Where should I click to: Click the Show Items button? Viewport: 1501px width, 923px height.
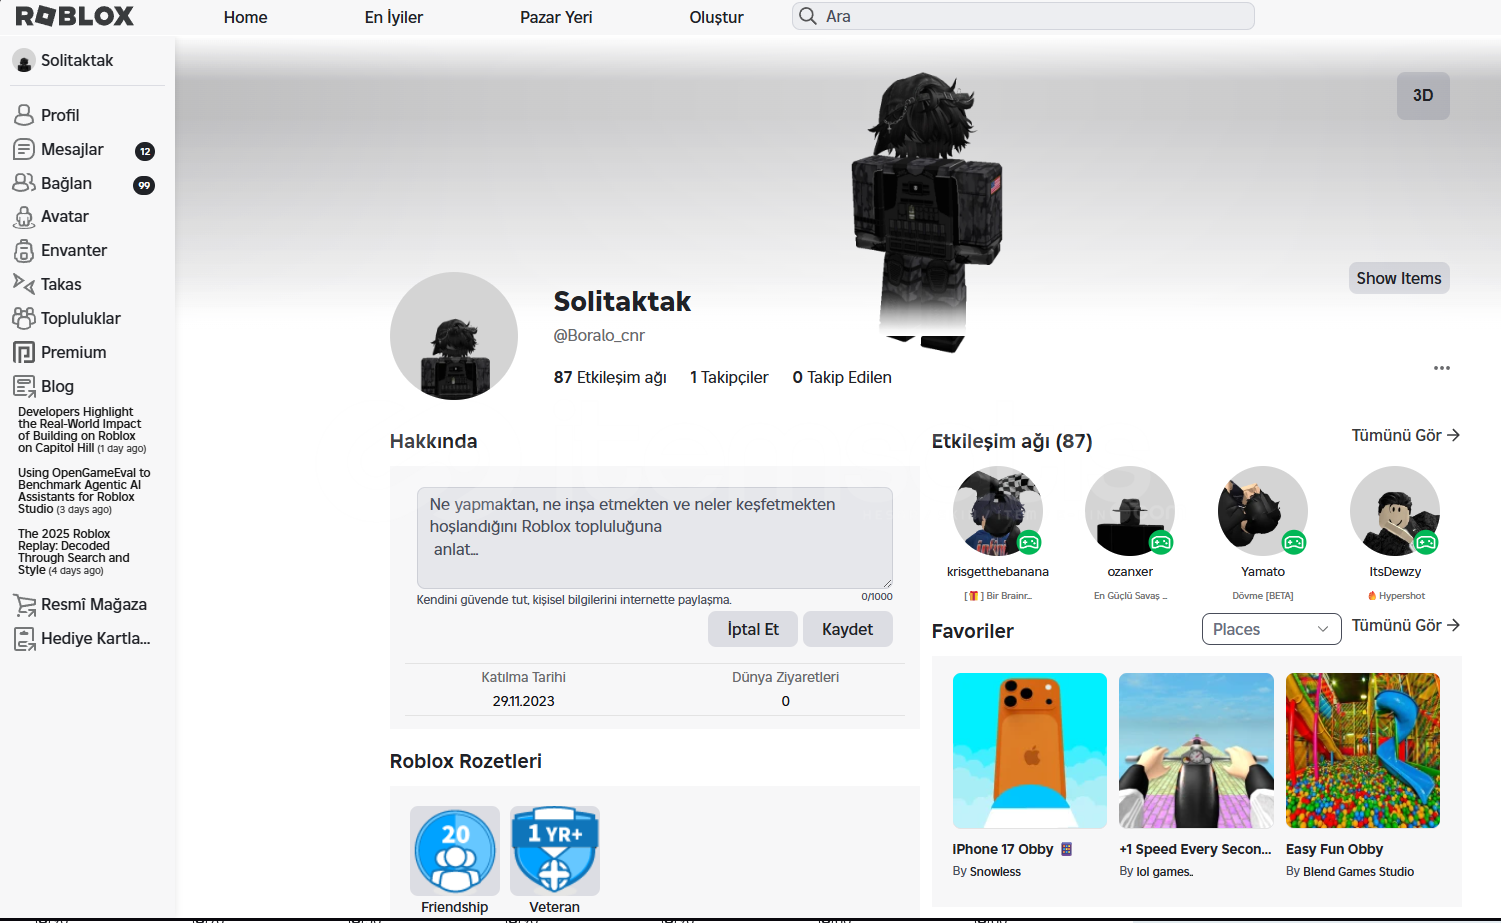1399,278
